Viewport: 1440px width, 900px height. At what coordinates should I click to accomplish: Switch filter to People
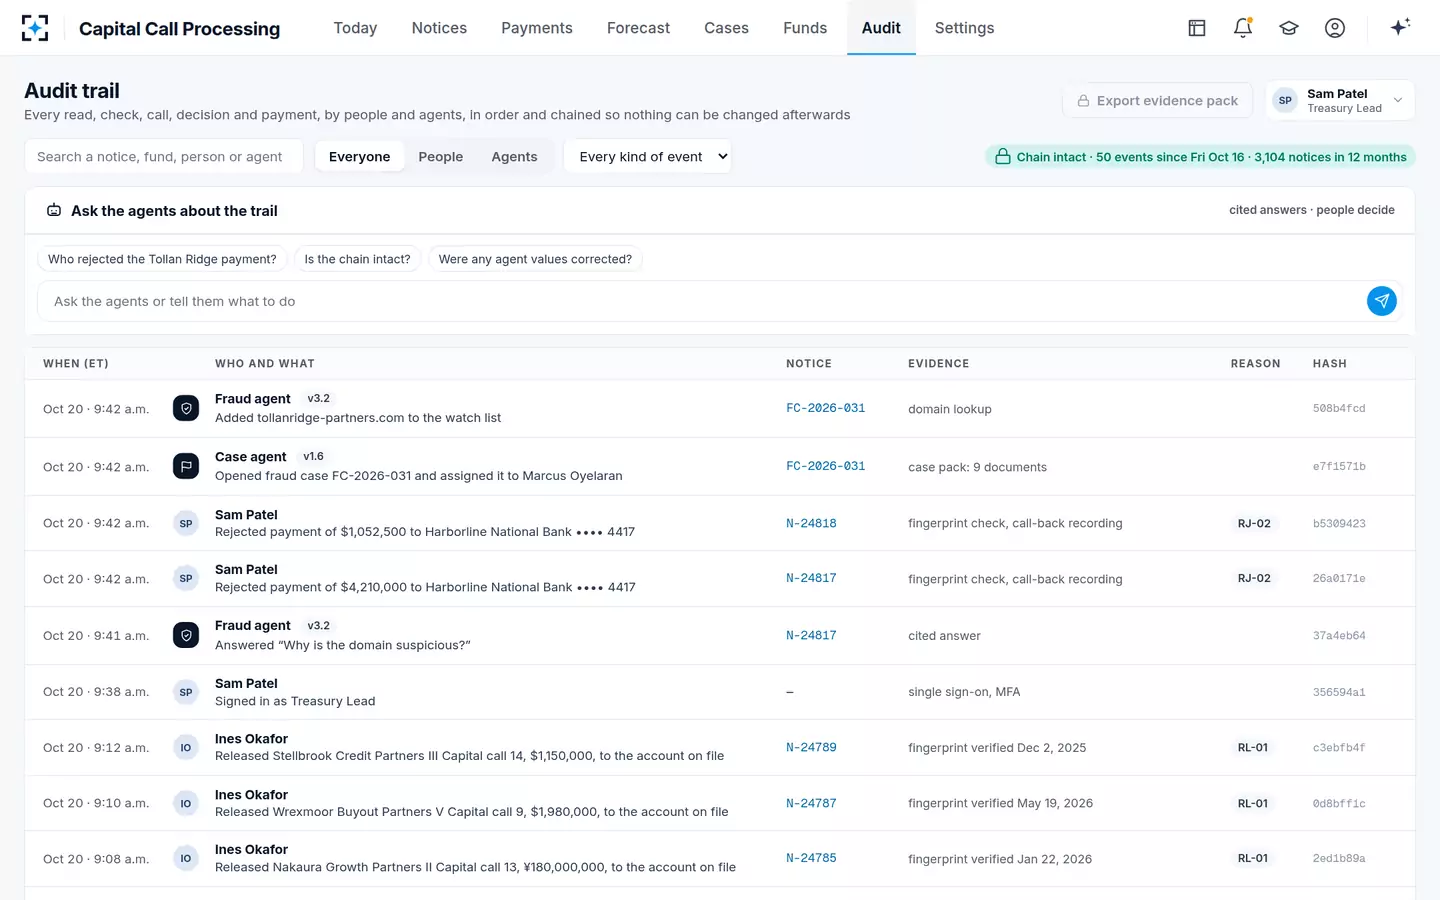[441, 157]
